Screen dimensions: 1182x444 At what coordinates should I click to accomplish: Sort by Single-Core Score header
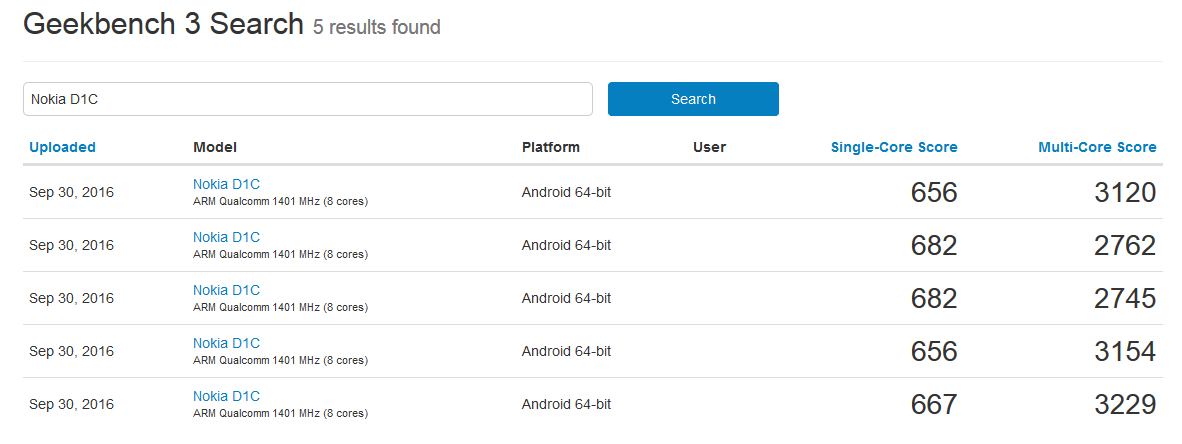pos(894,147)
